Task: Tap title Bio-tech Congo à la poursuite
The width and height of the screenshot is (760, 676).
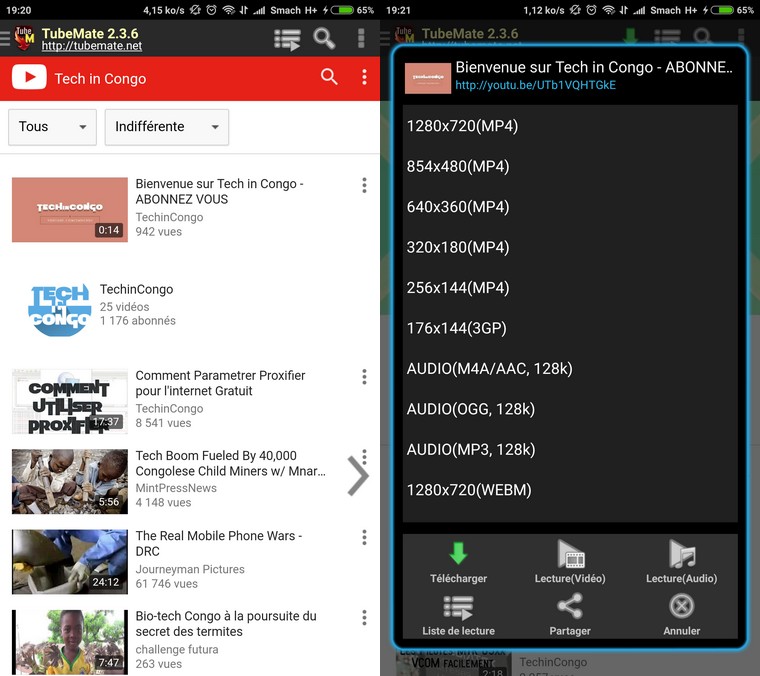Action: pyautogui.click(x=226, y=624)
